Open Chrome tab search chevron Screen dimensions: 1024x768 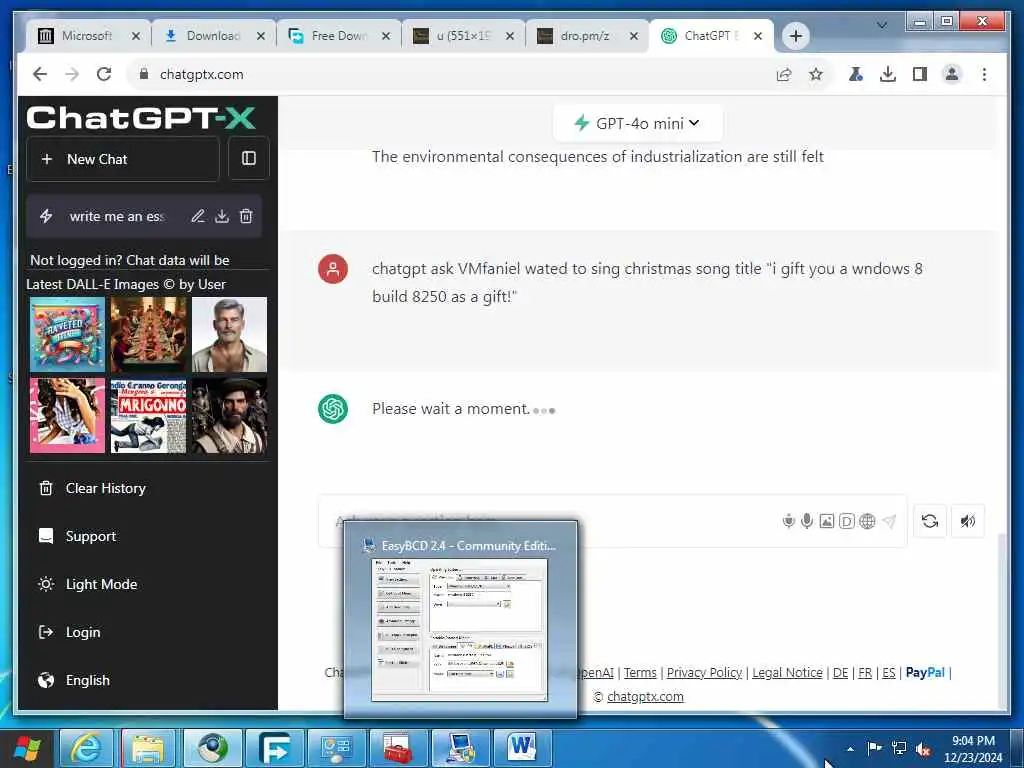pyautogui.click(x=882, y=25)
